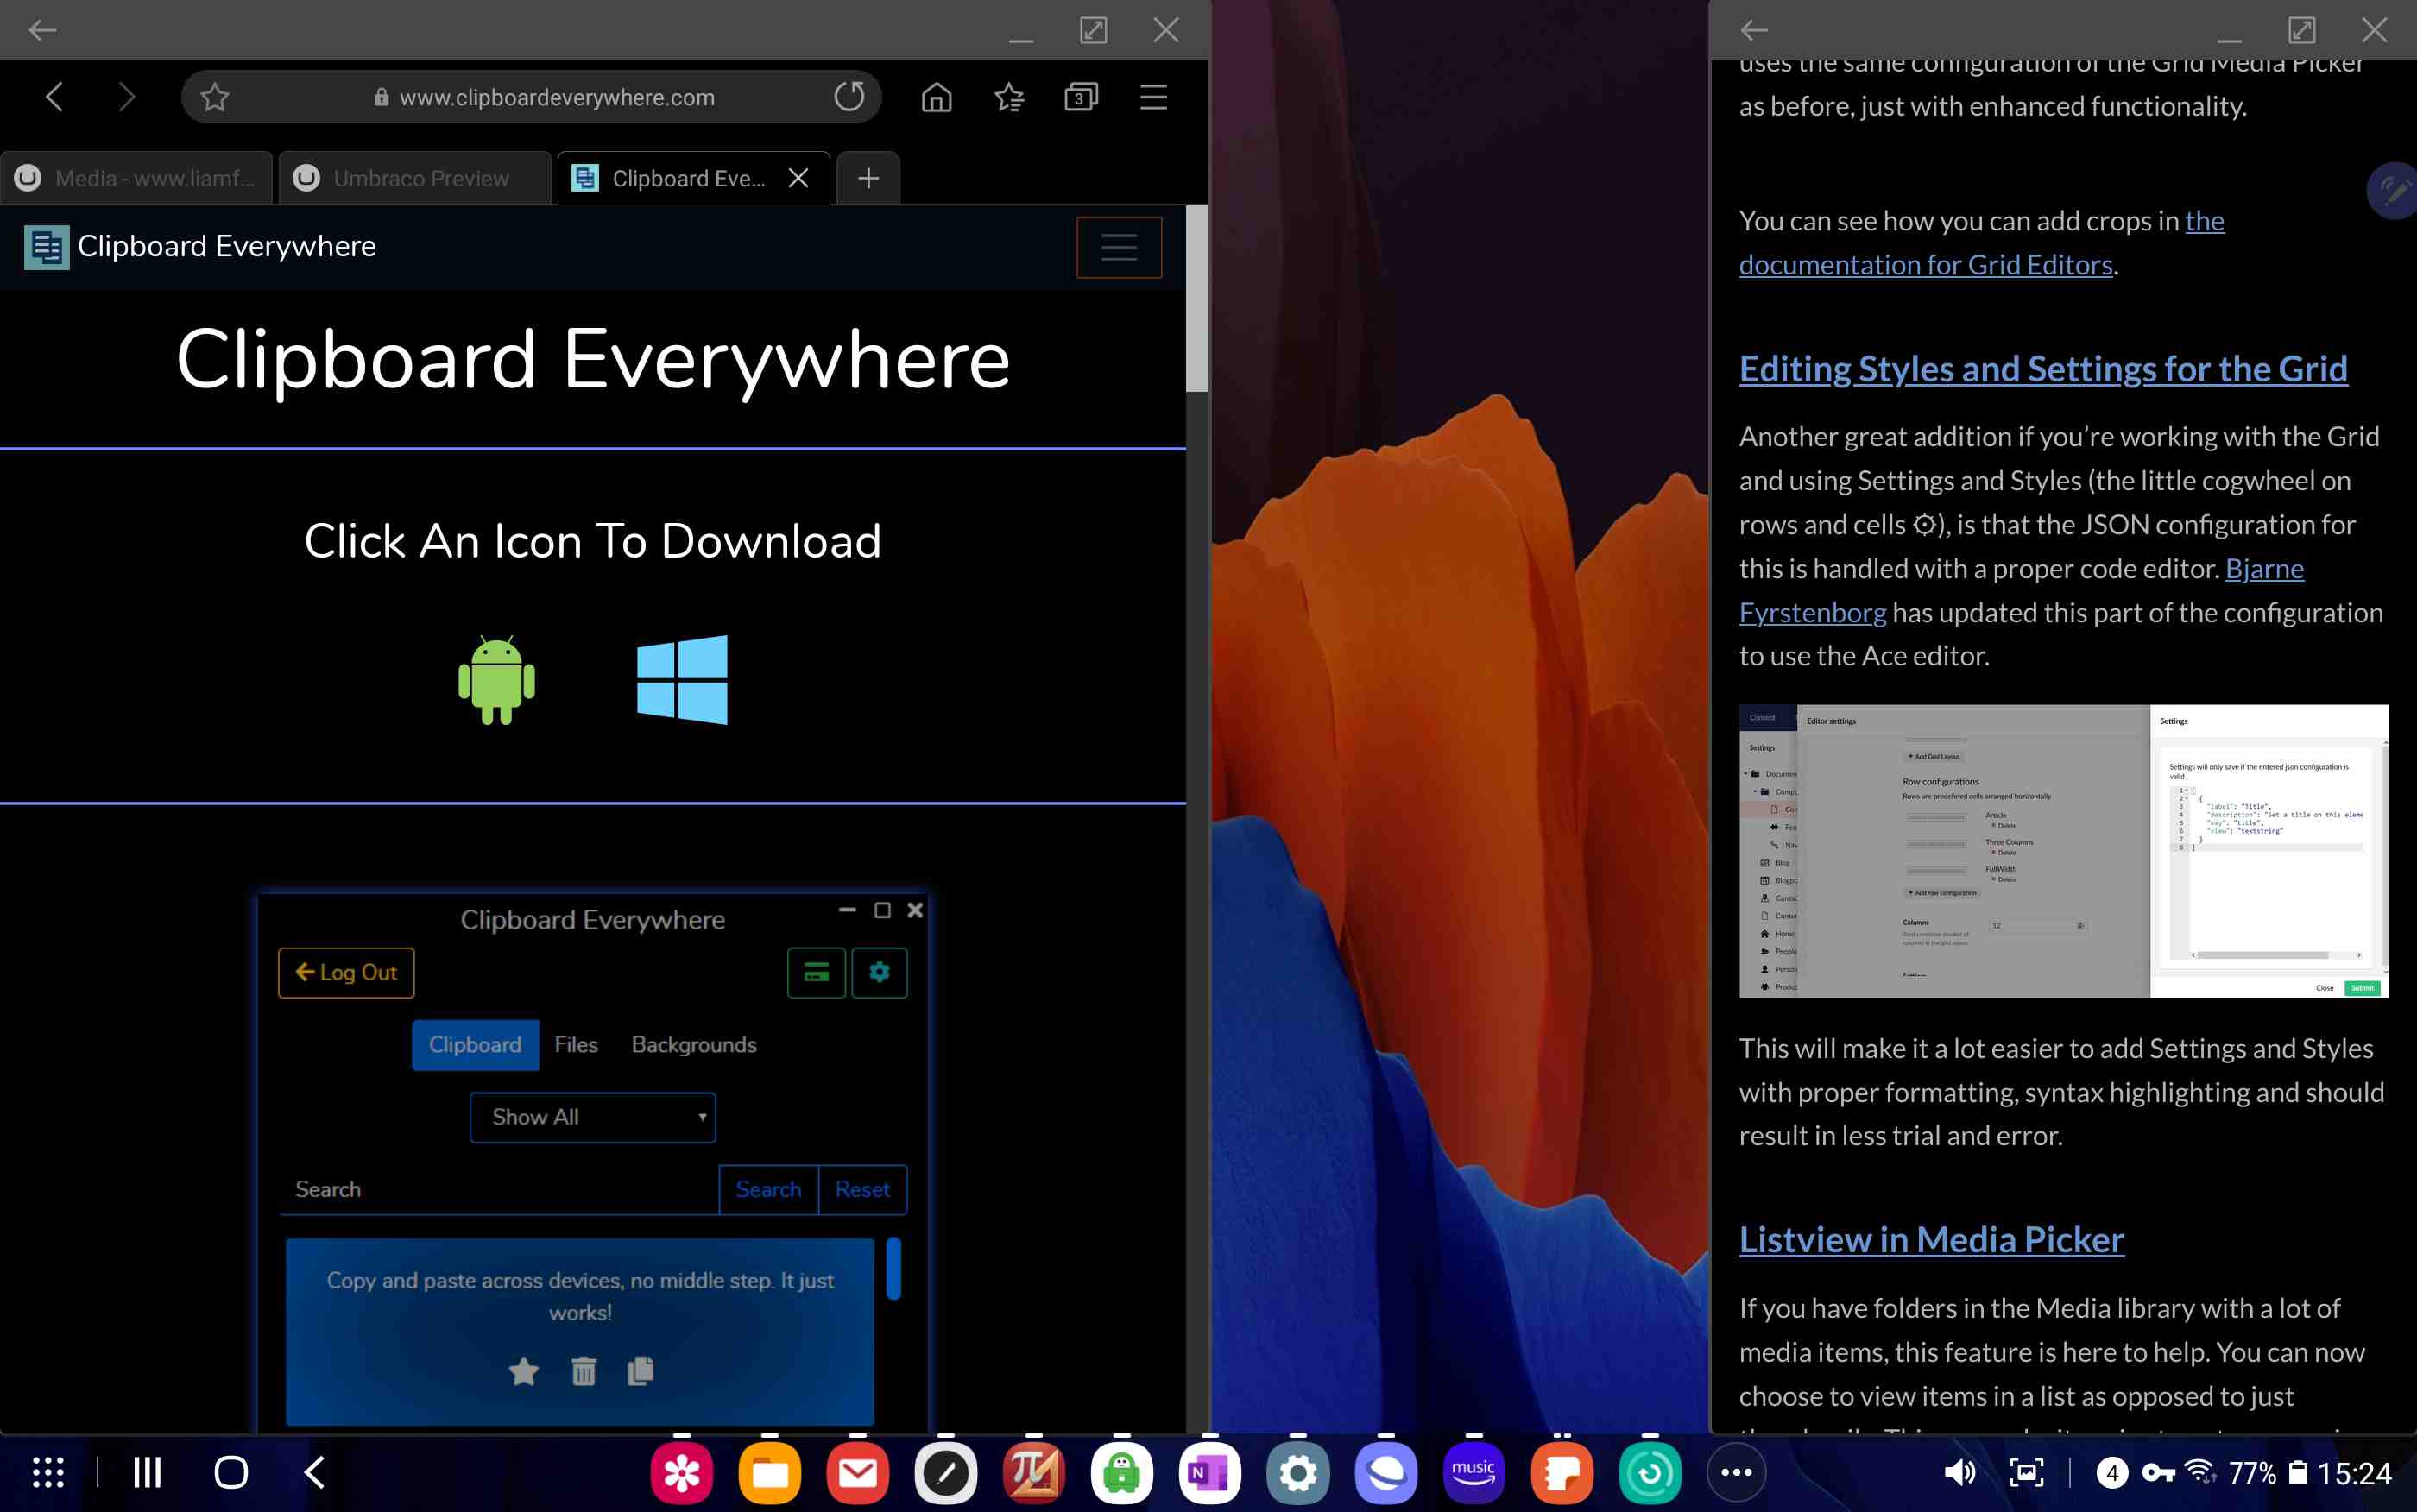Viewport: 2417px width, 1512px height.
Task: Open a new browser tab
Action: click(868, 178)
